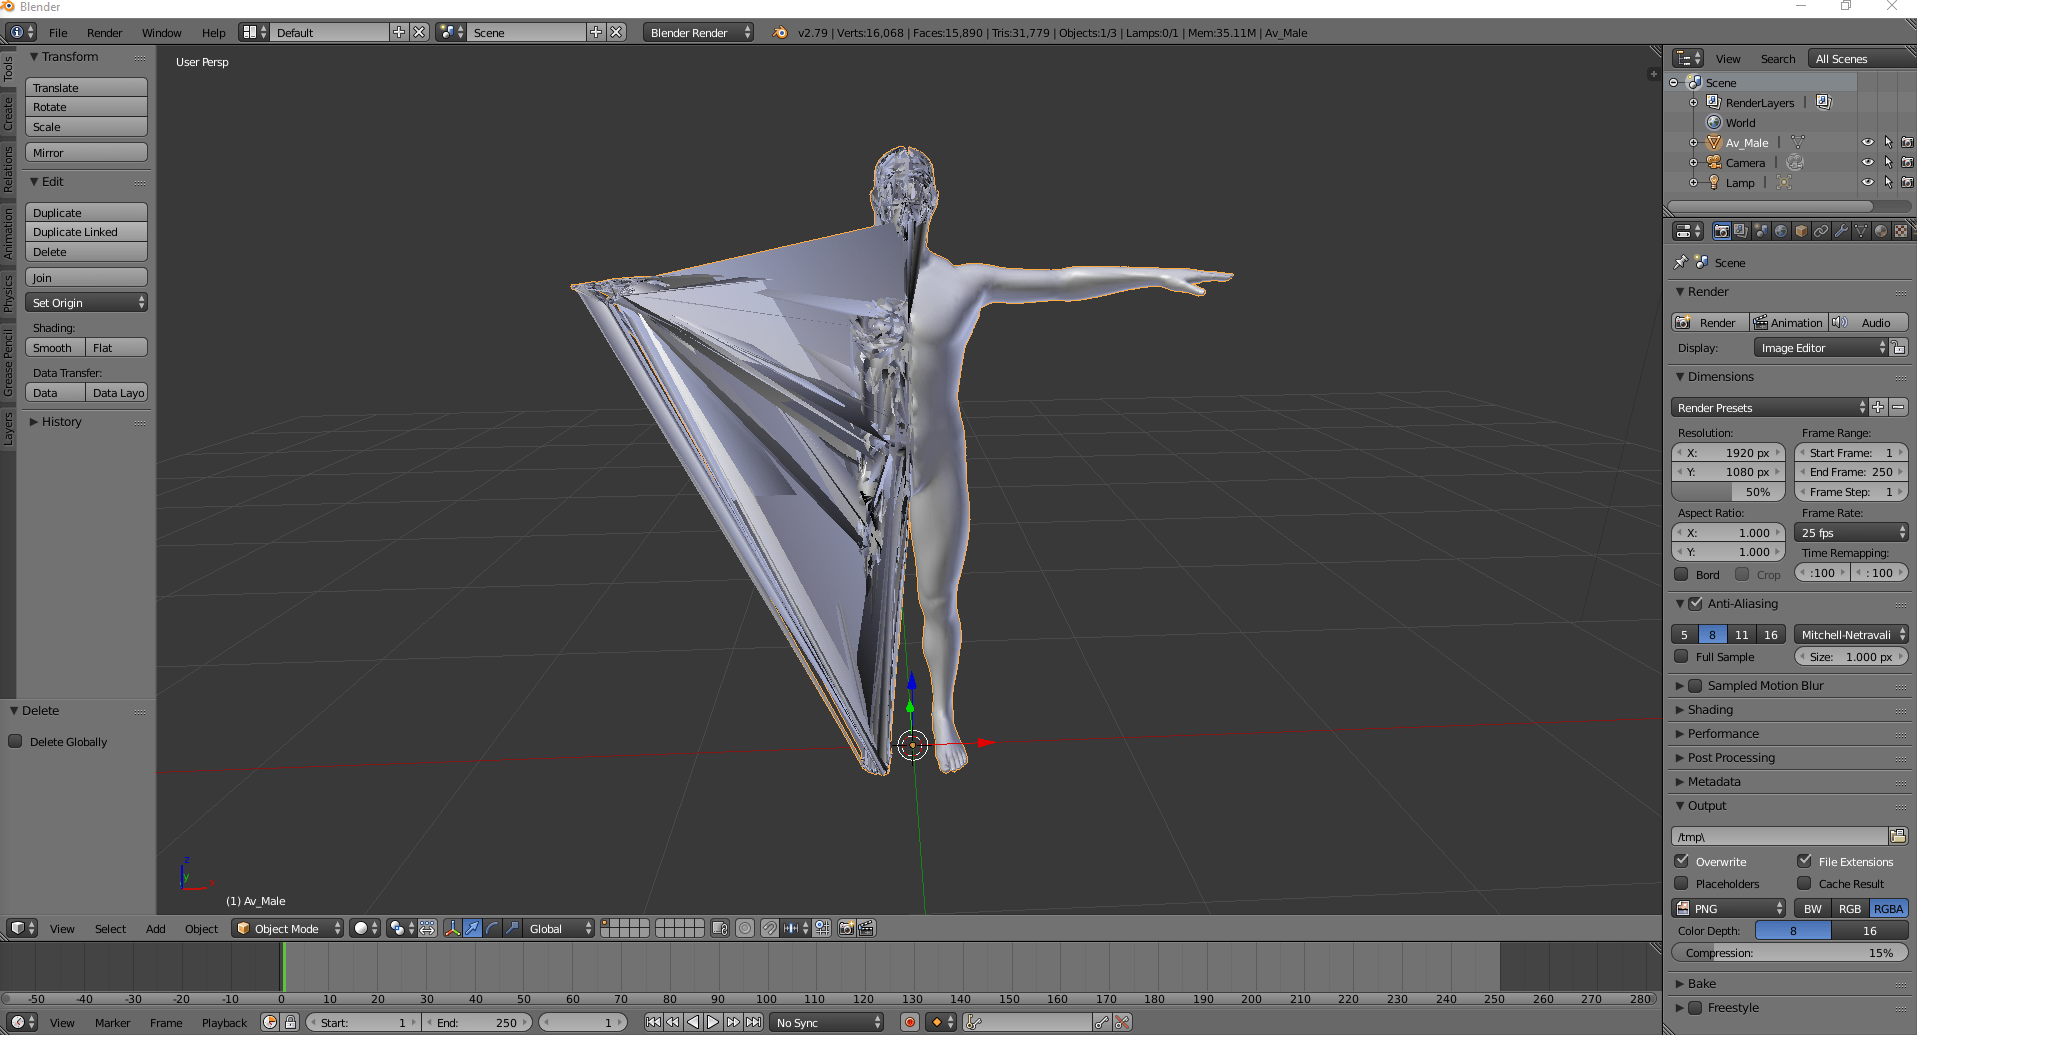The image size is (2046, 1040).
Task: Open the top-bar Render menu
Action: 104,32
